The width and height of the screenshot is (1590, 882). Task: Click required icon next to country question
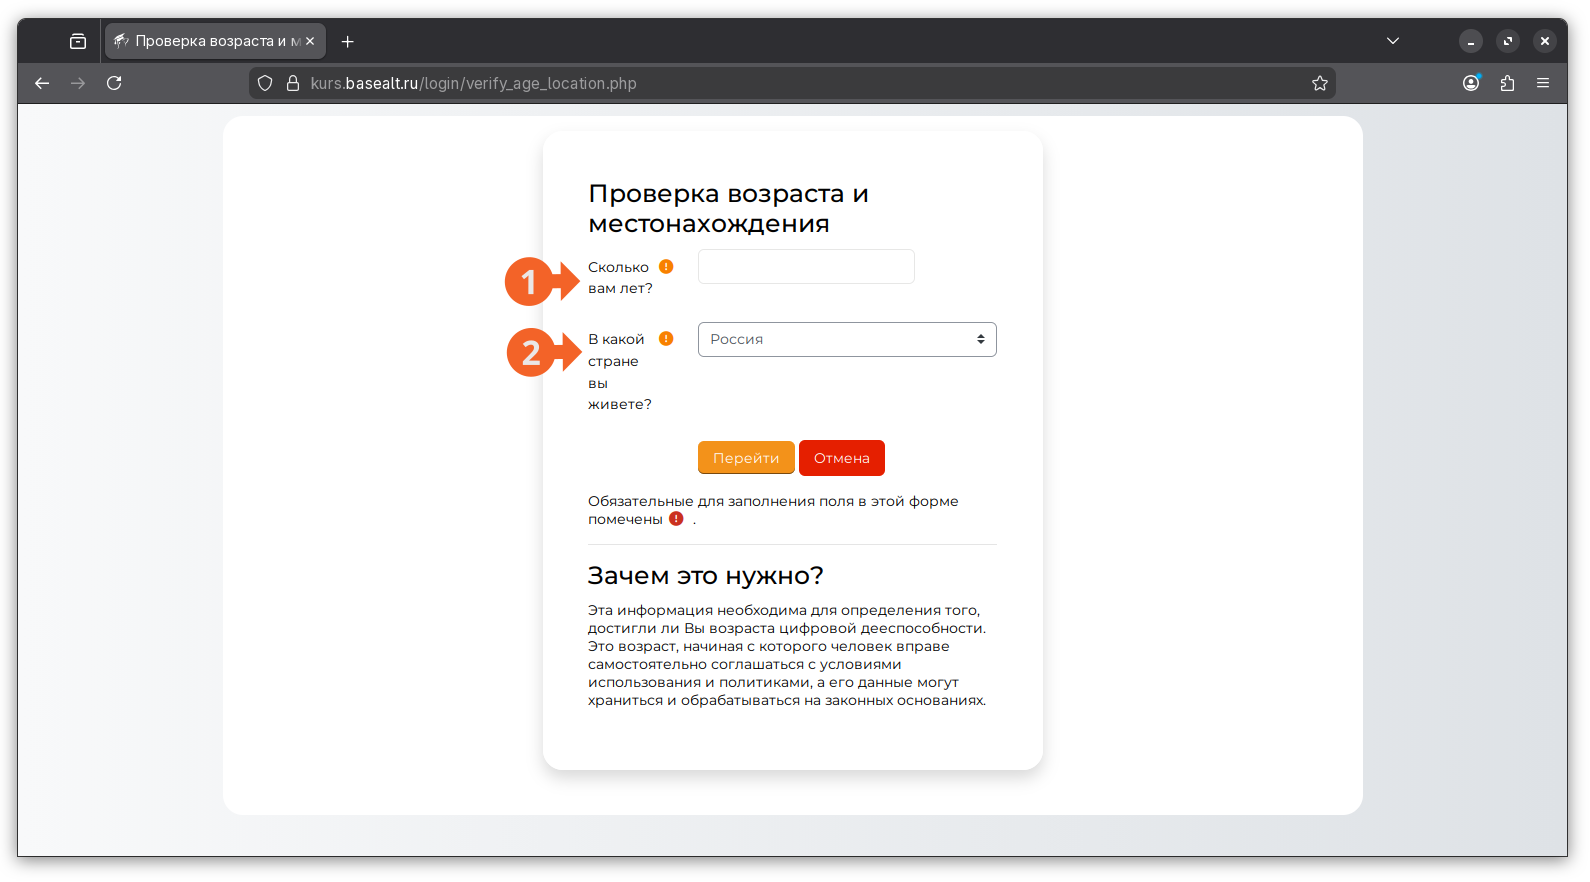666,339
